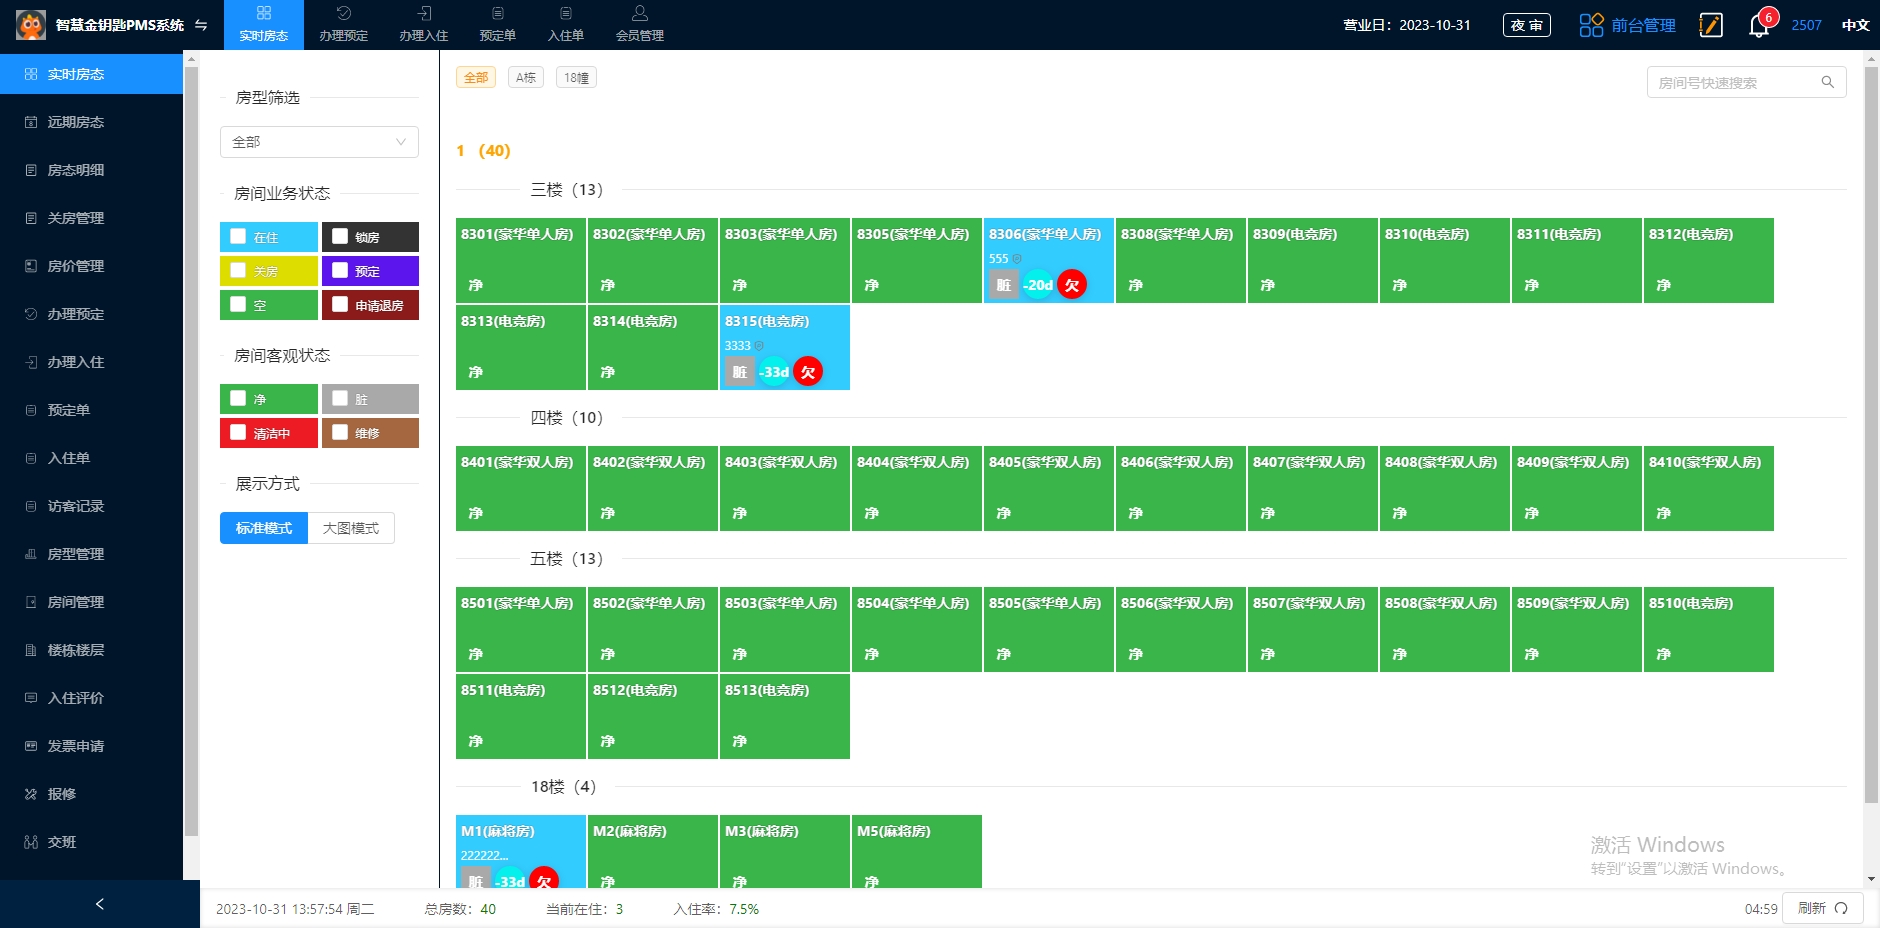Click the sidebar toggle arrows beside system title
This screenshot has width=1880, height=928.
pos(201,25)
